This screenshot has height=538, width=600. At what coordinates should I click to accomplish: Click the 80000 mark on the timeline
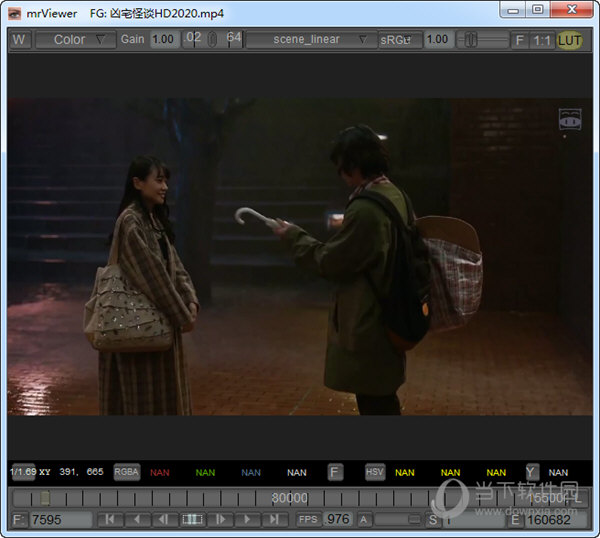289,498
